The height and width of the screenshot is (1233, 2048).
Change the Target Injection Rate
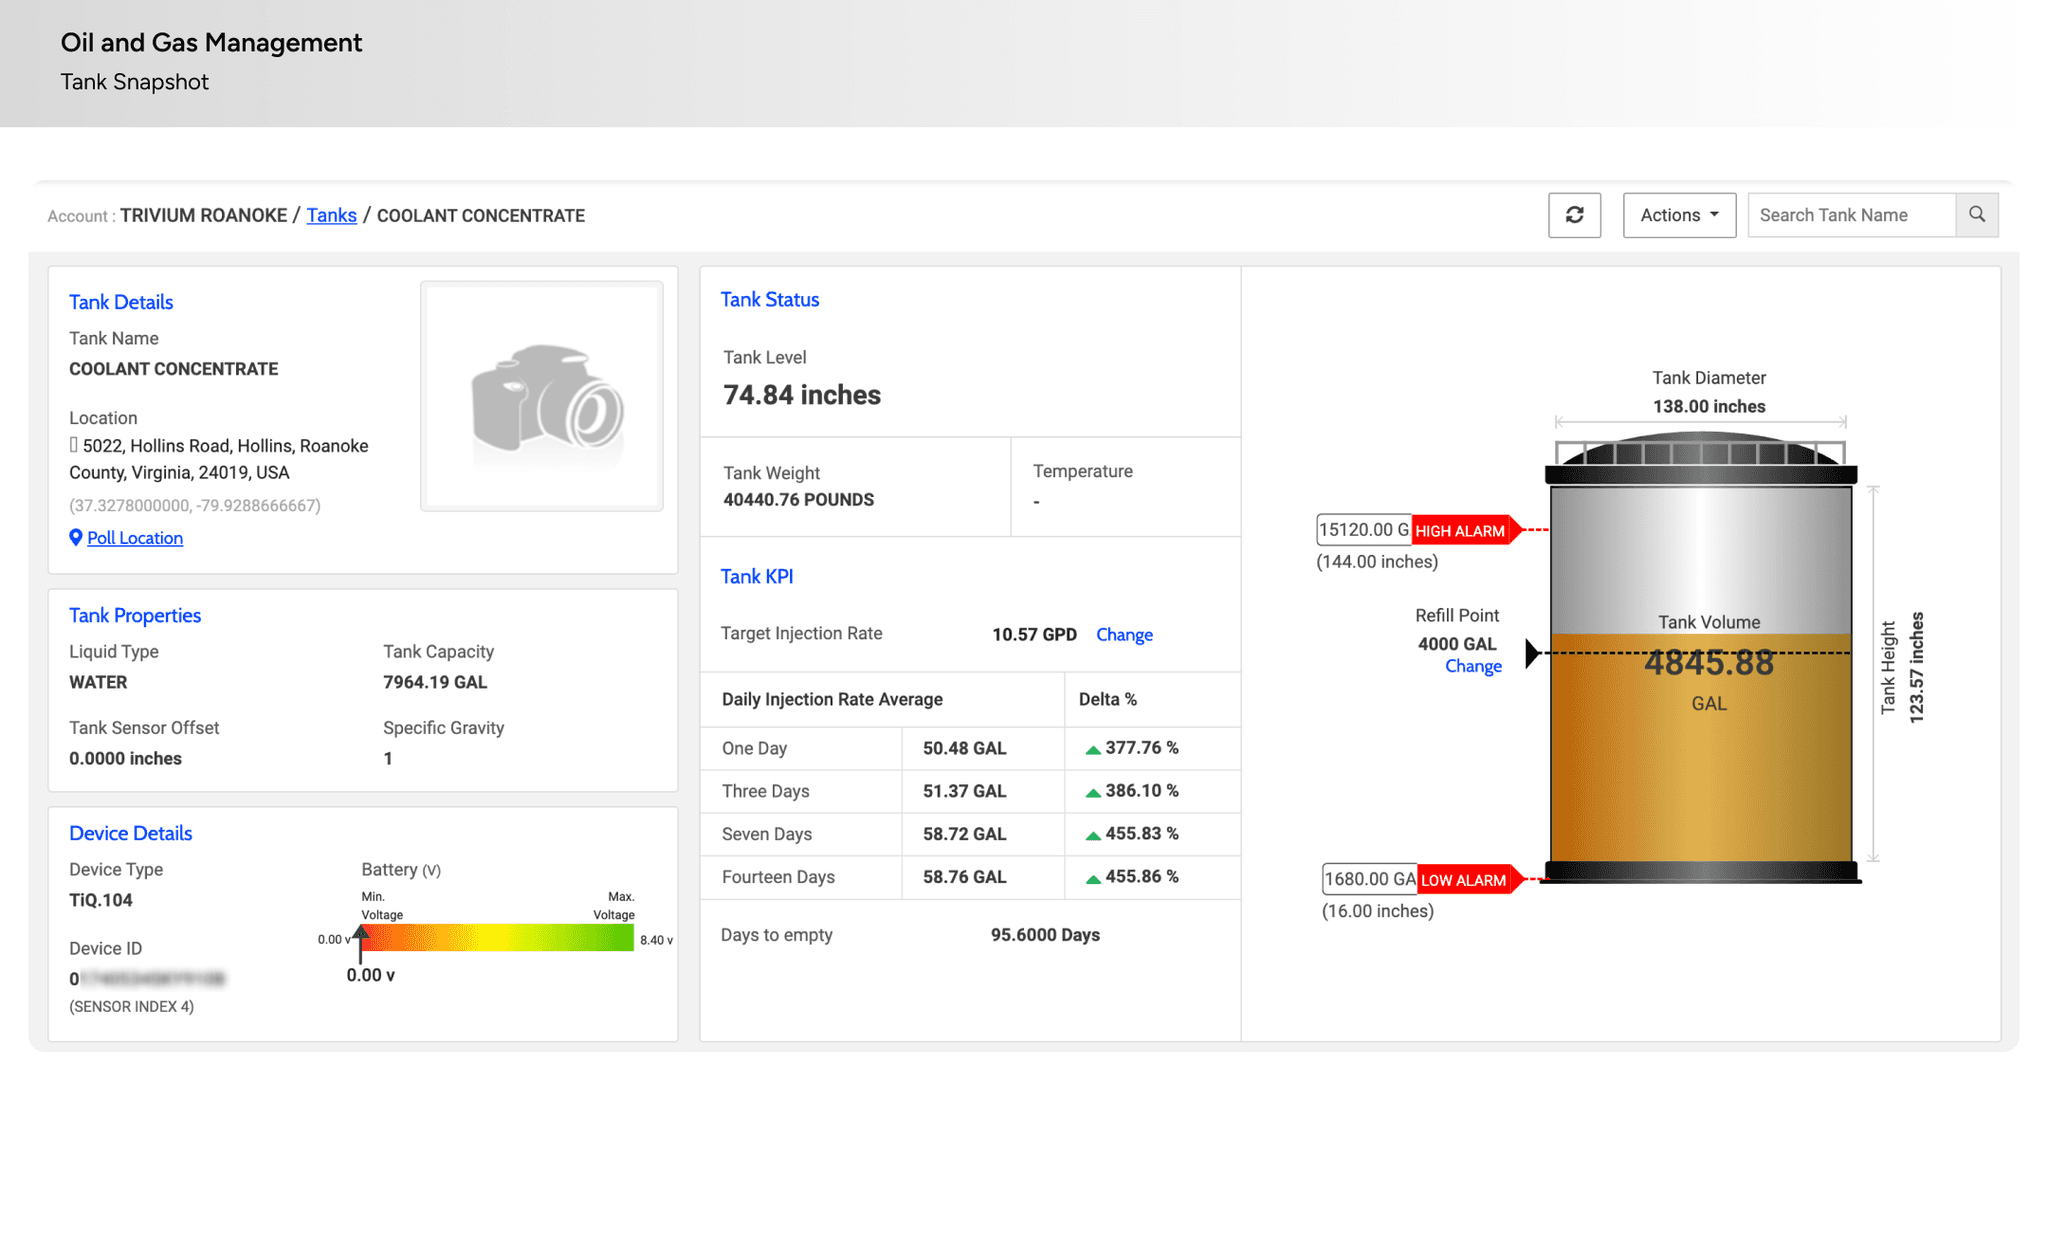(x=1124, y=634)
